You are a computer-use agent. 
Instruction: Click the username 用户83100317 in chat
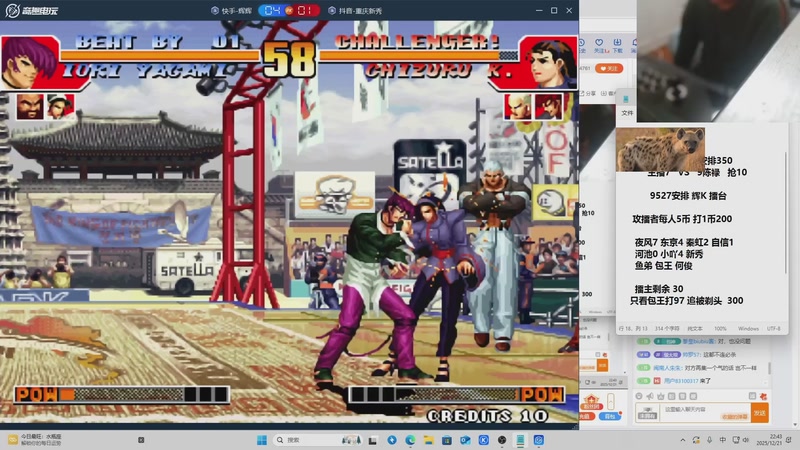(682, 381)
